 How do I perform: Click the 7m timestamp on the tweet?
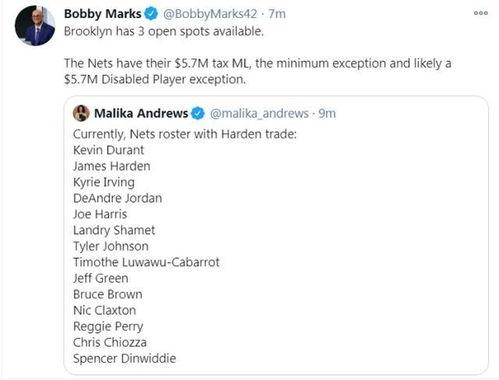coord(277,14)
